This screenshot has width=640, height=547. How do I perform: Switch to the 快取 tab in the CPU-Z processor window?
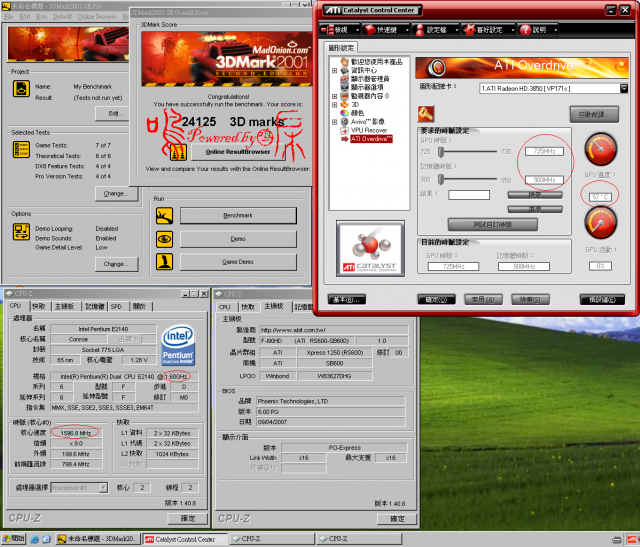point(39,306)
